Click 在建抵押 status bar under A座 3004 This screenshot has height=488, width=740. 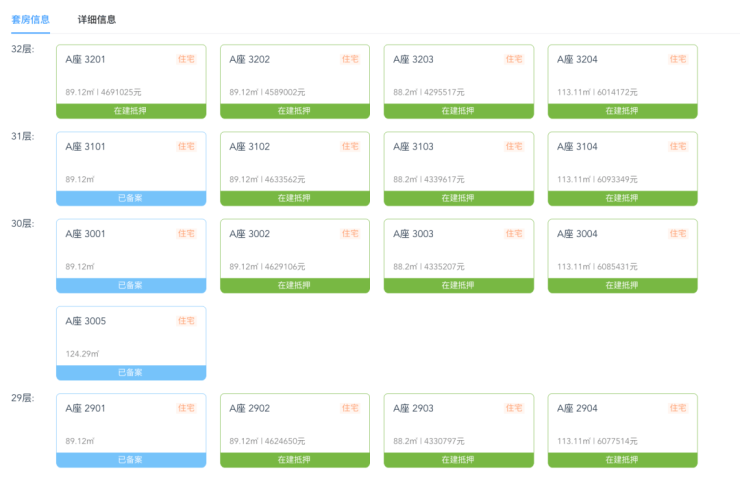pos(622,285)
